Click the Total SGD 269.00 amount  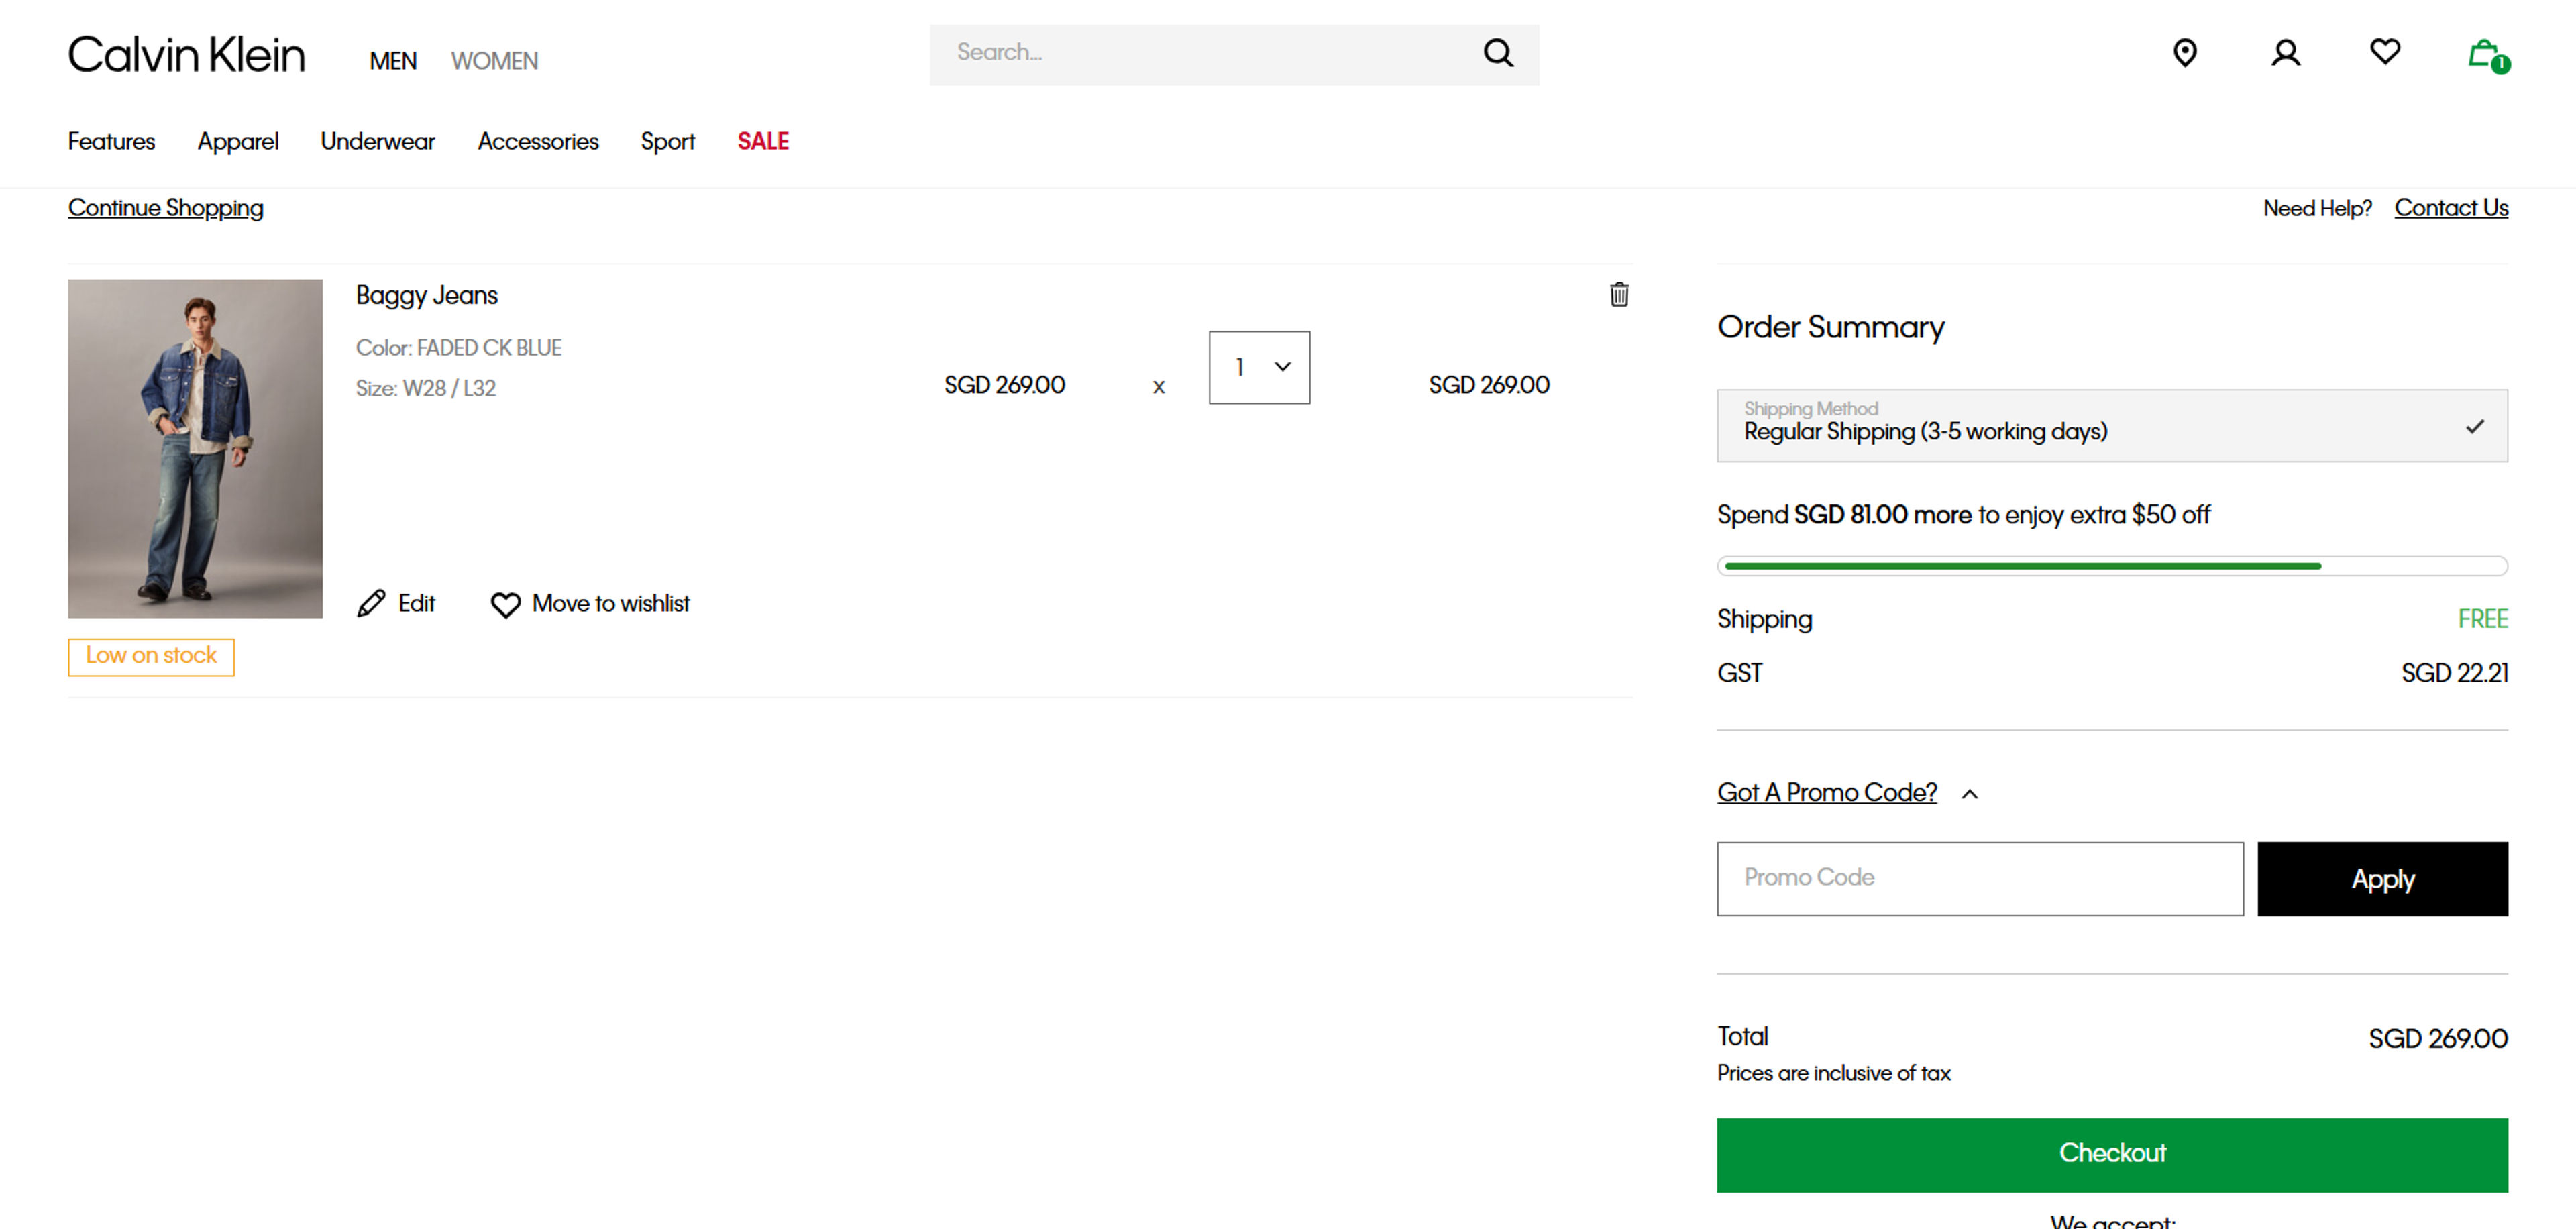(2437, 1039)
